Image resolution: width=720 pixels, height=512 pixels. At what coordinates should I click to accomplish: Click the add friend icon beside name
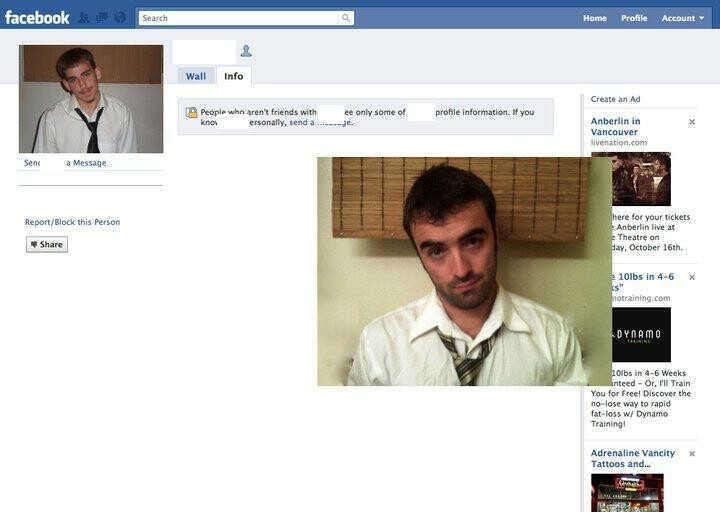point(246,51)
